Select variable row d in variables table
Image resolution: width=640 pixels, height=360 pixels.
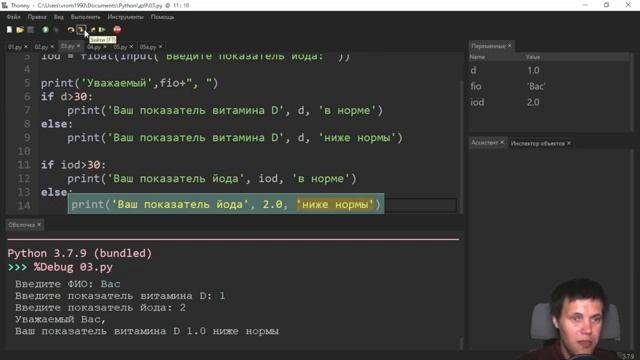(x=549, y=70)
